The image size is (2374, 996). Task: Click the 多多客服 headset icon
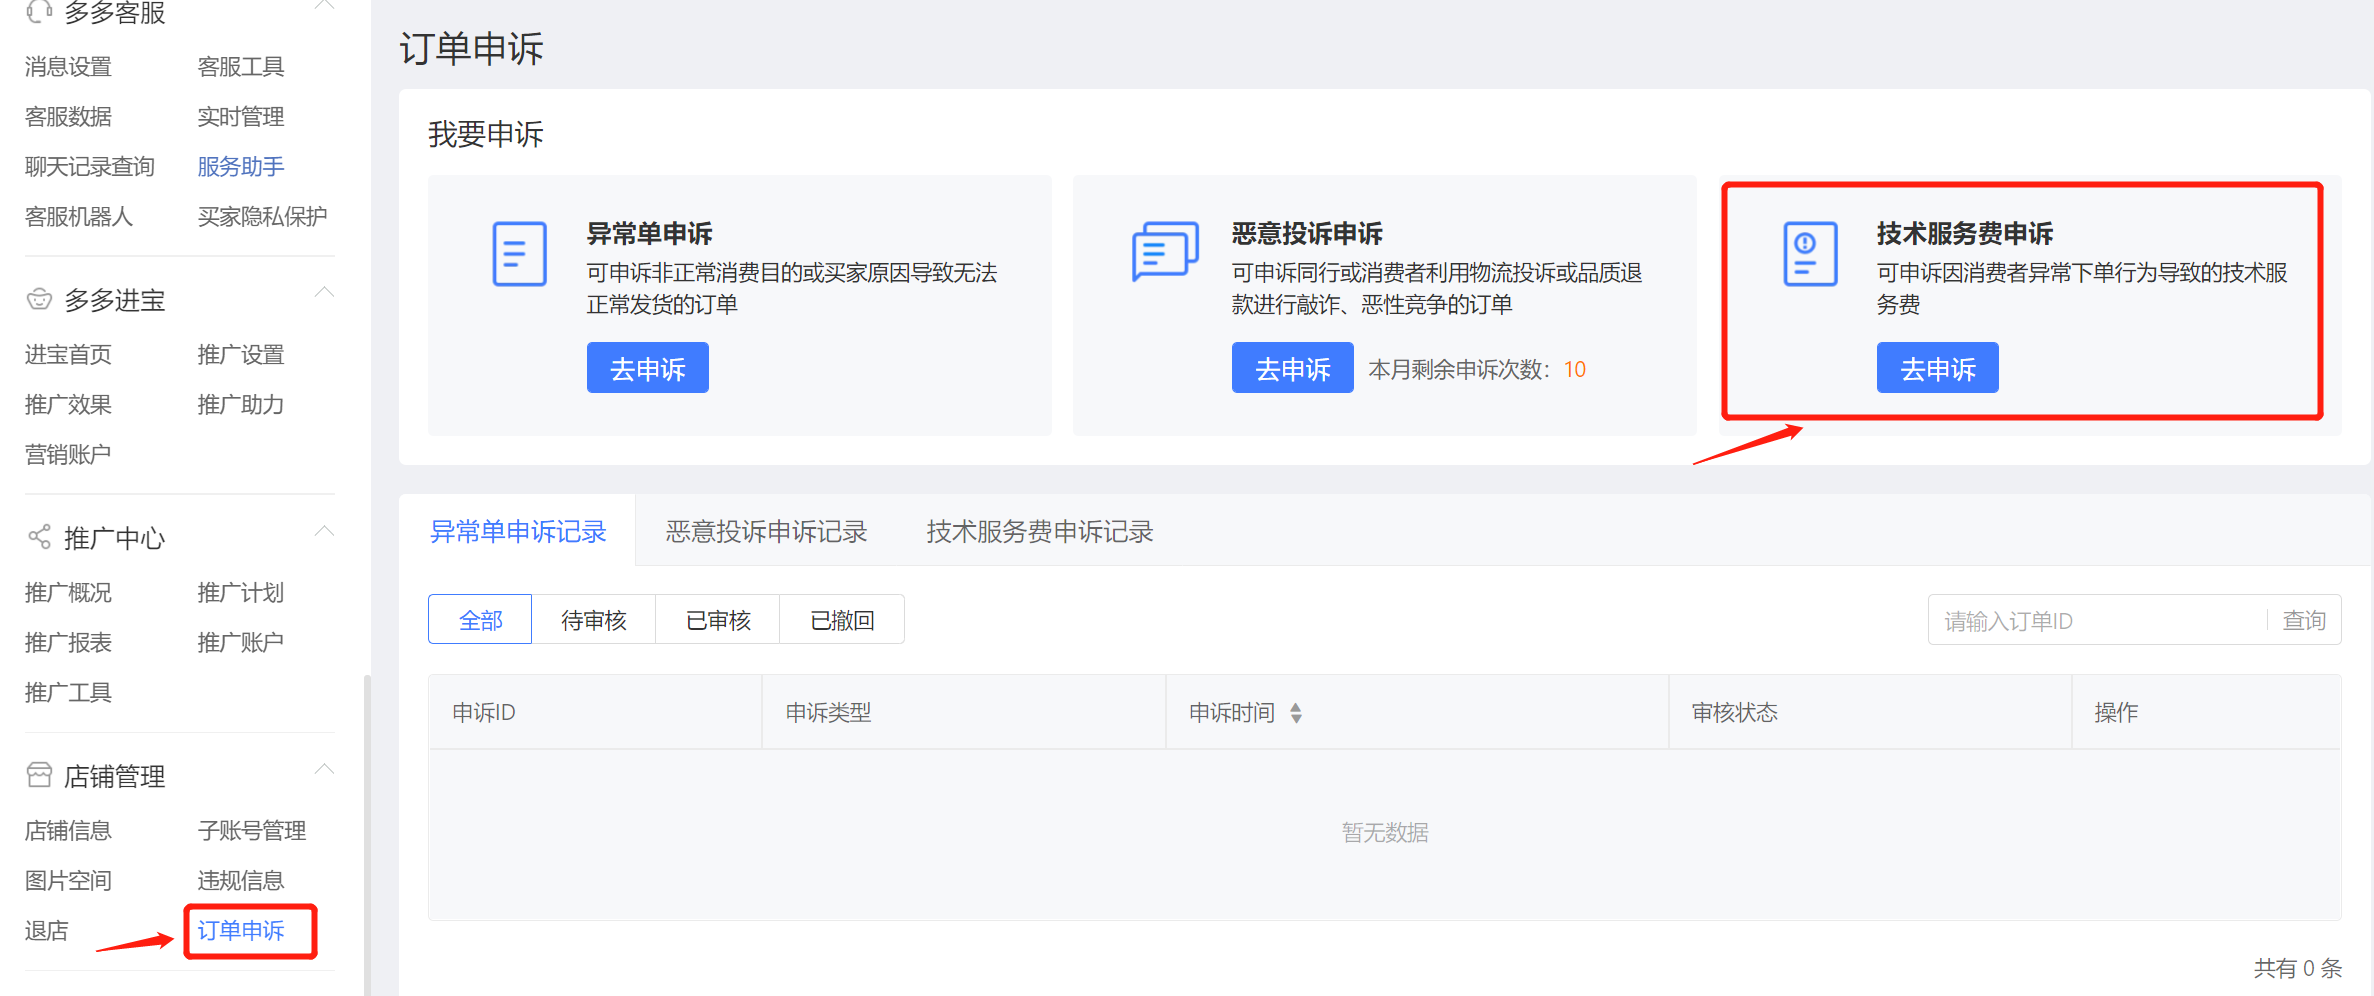coord(39,11)
